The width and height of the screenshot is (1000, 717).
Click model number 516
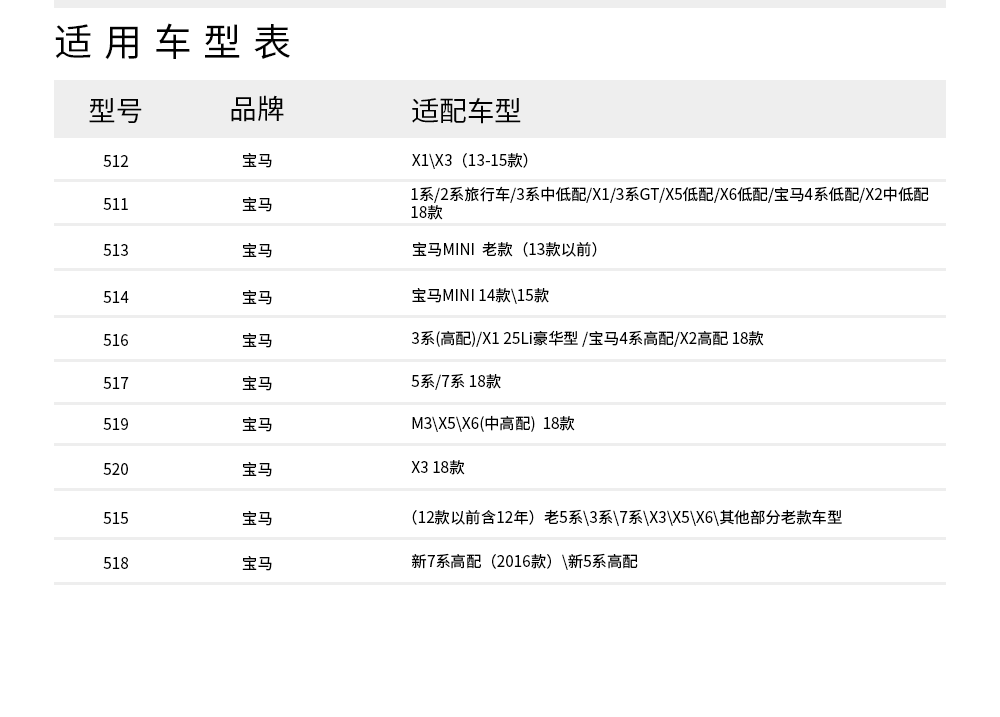coord(116,341)
